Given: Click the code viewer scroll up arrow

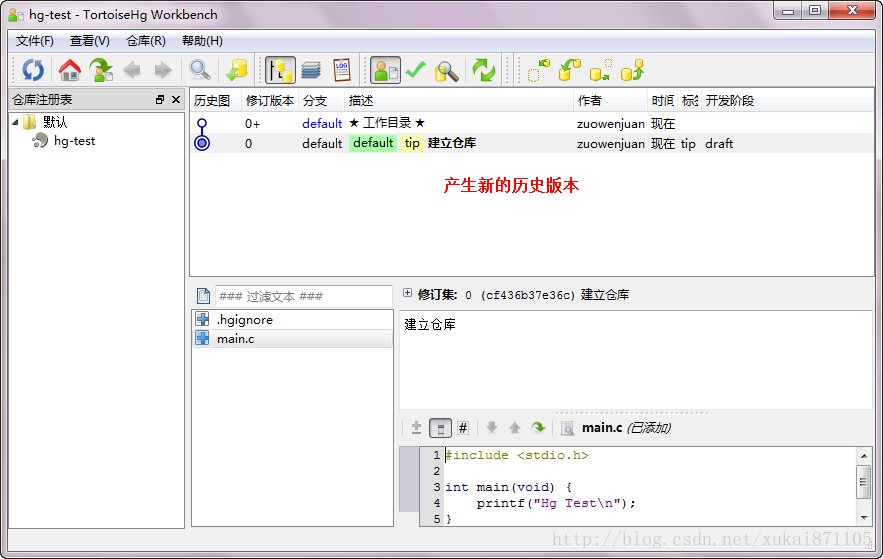Looking at the screenshot, I should point(864,455).
